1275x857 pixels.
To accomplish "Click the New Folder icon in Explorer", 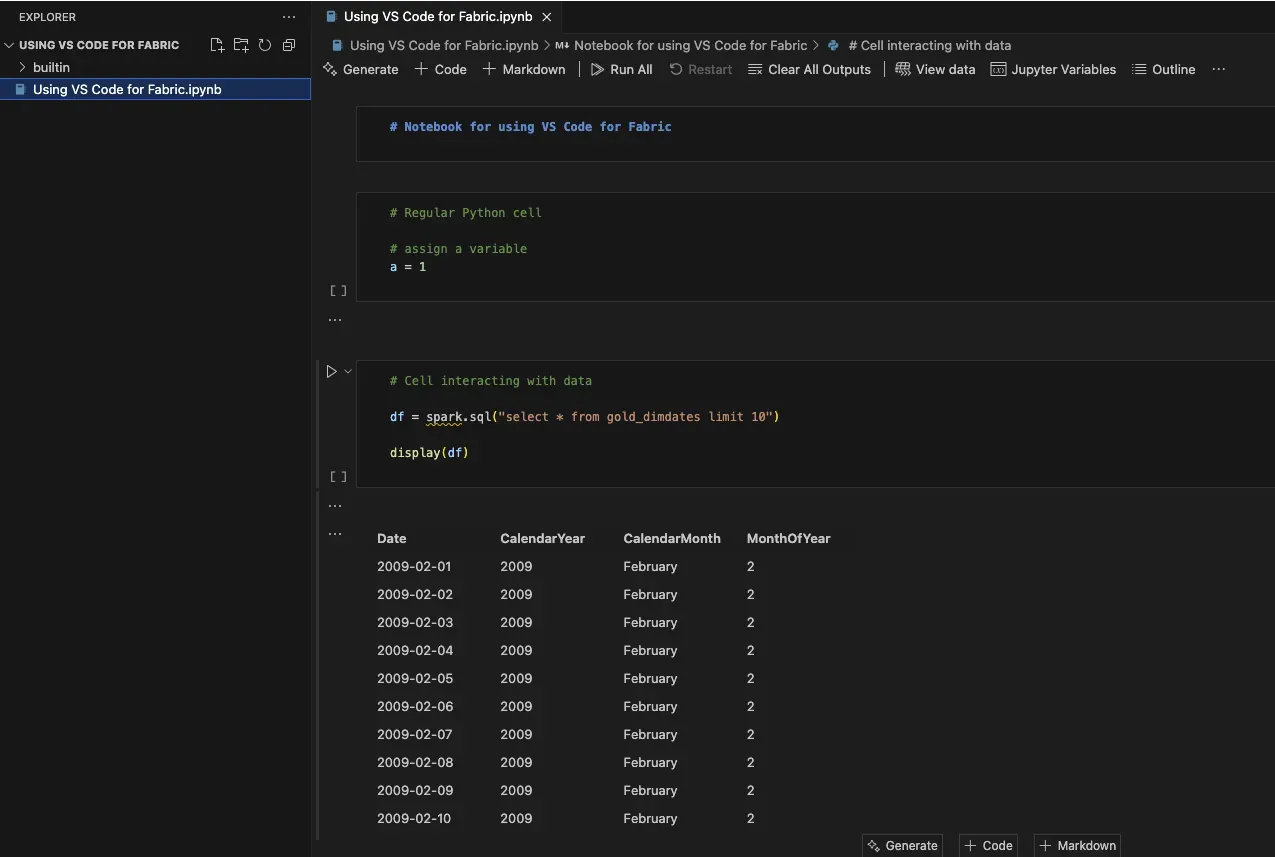I will 241,45.
